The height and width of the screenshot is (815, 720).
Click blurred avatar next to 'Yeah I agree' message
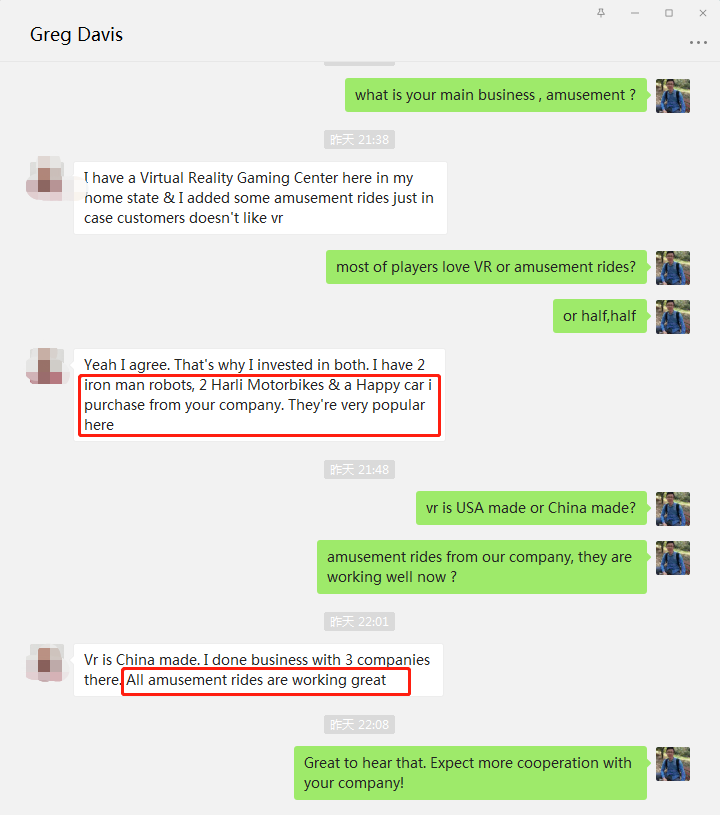point(47,366)
